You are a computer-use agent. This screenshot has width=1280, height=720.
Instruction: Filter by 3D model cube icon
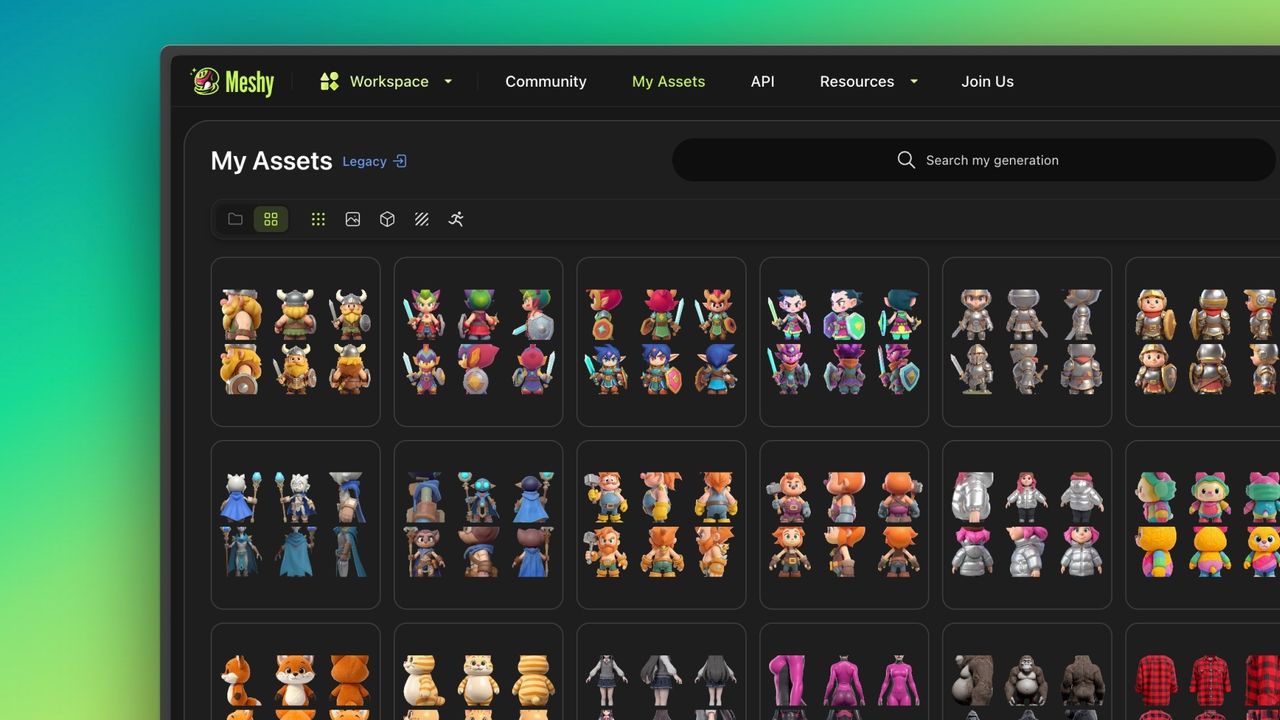tap(387, 219)
